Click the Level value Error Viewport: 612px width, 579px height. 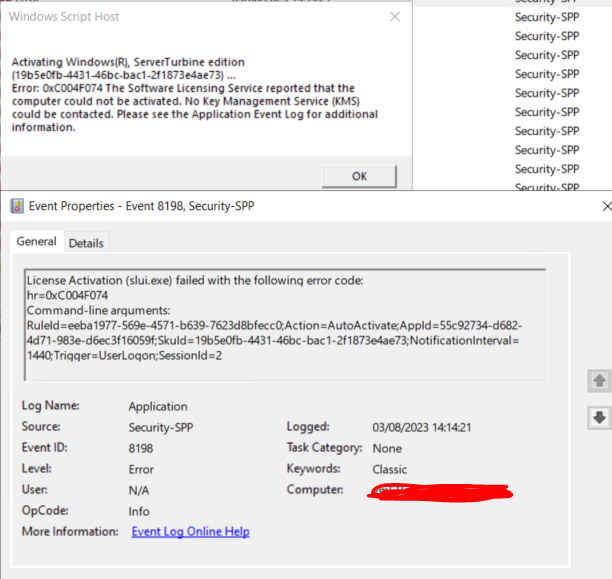click(141, 469)
